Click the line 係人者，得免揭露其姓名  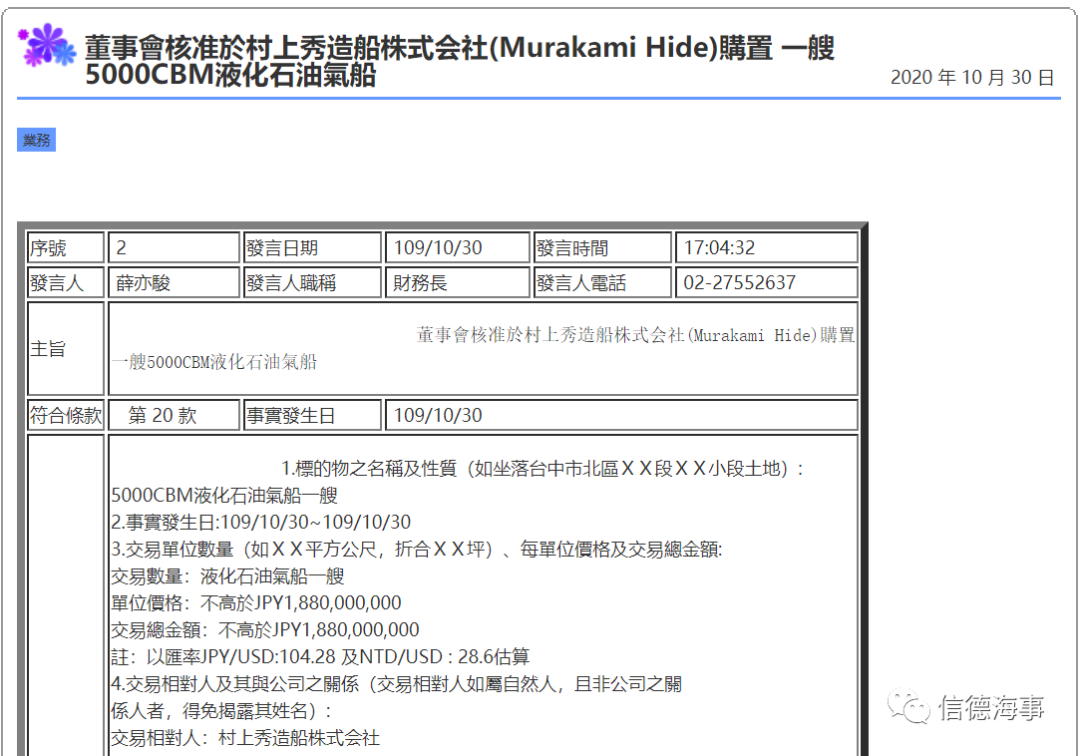pos(221,711)
